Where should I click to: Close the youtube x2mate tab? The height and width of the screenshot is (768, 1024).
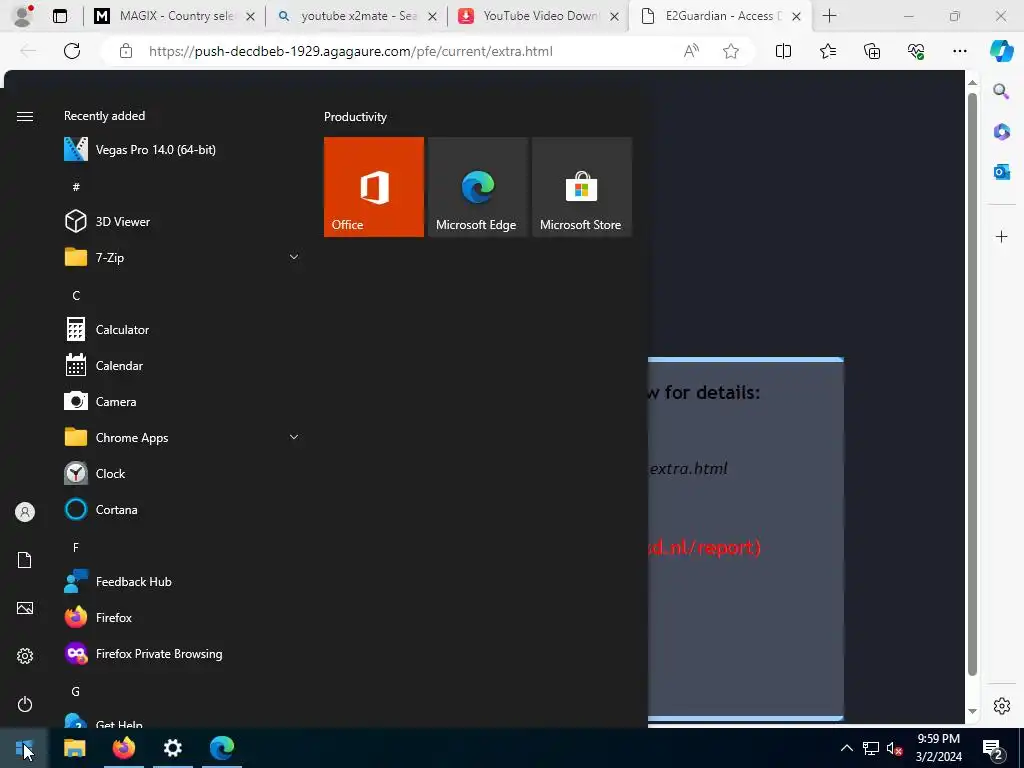[432, 17]
